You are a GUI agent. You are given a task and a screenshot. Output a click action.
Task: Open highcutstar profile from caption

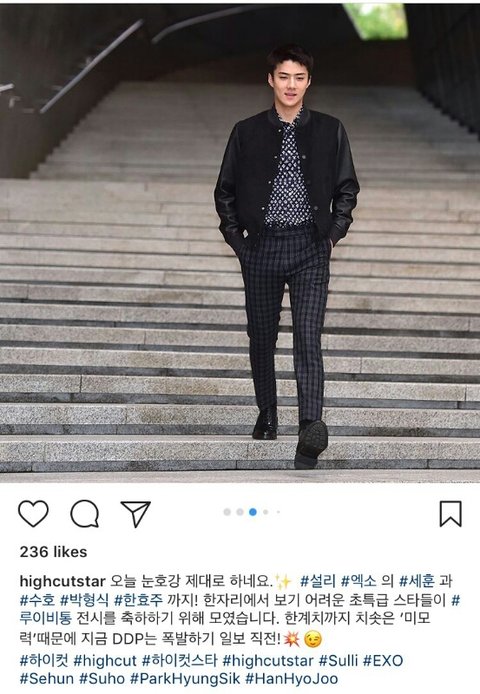point(62,581)
